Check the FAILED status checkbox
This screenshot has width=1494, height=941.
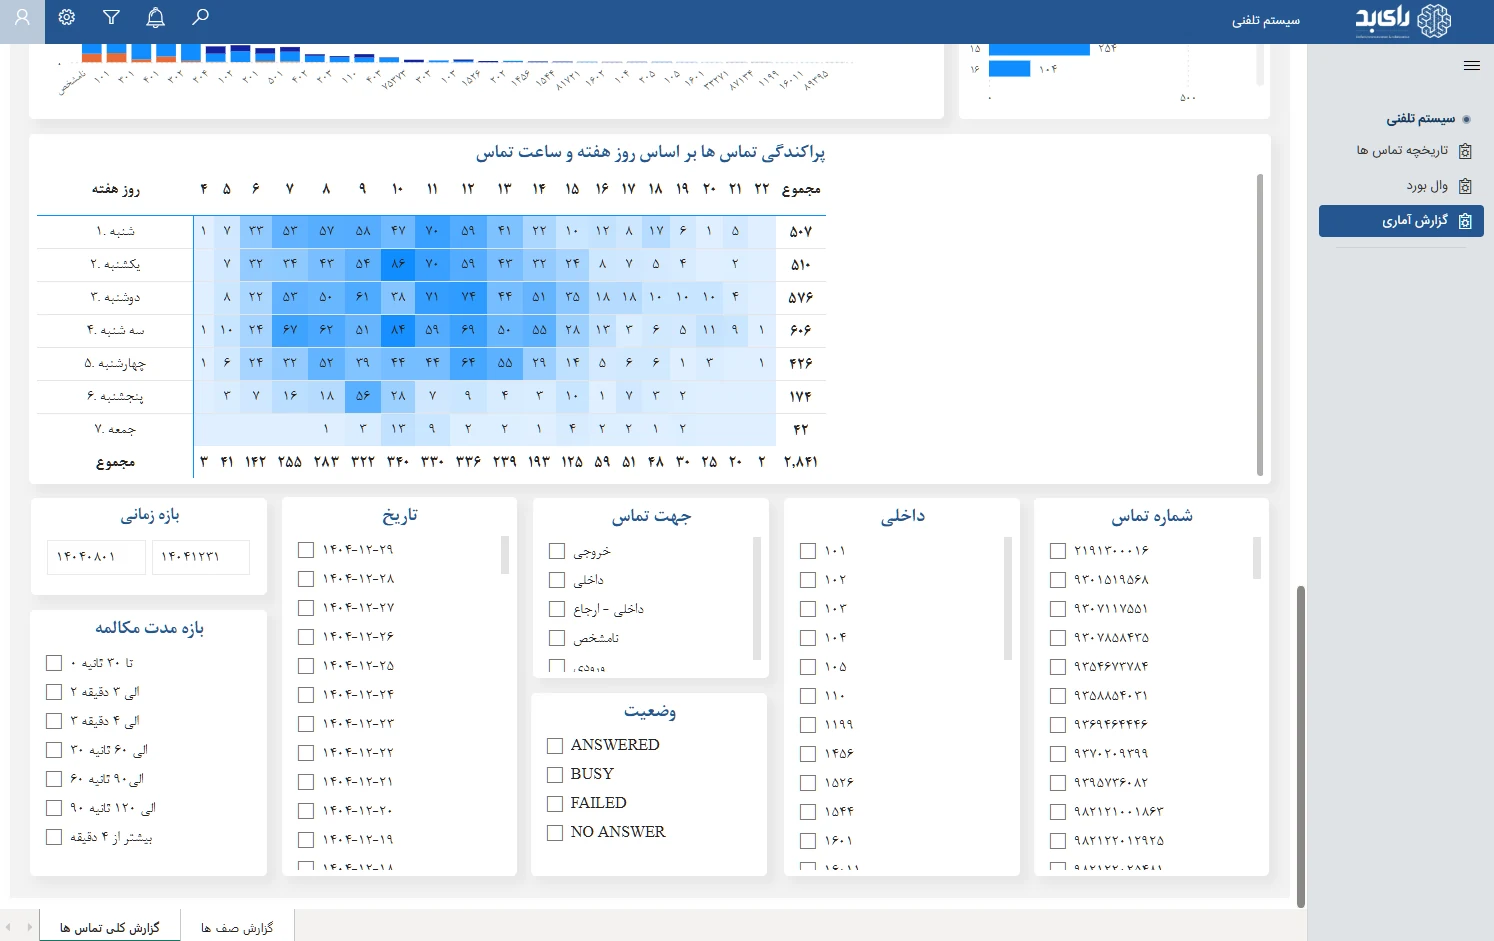(x=555, y=804)
